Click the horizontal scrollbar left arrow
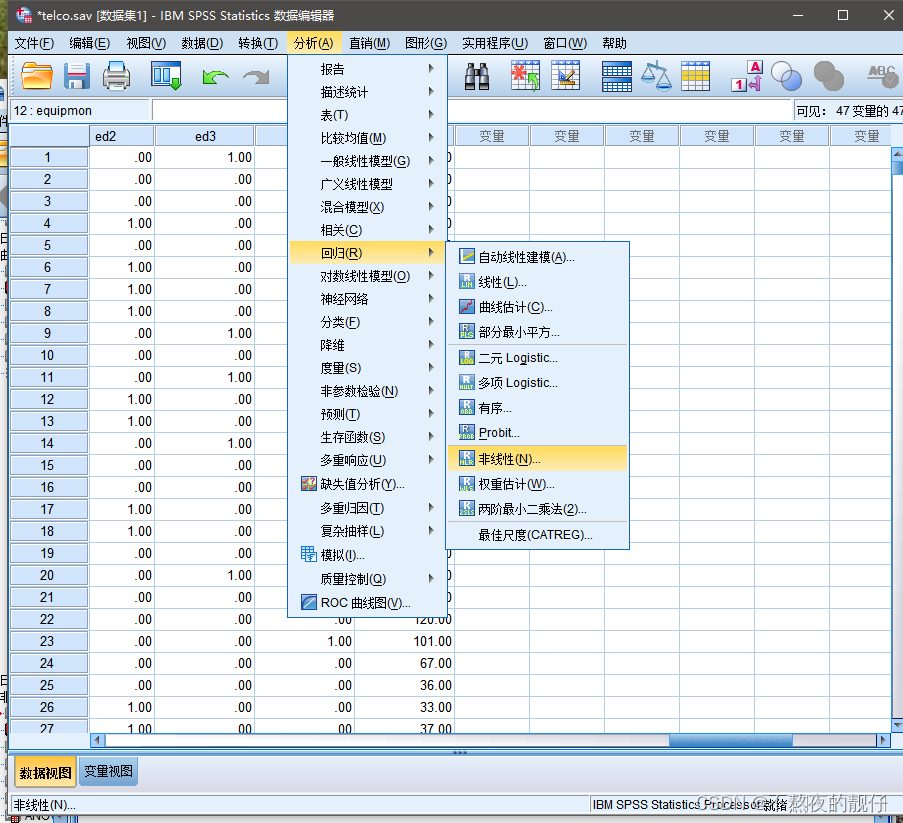This screenshot has width=903, height=823. tap(97, 740)
